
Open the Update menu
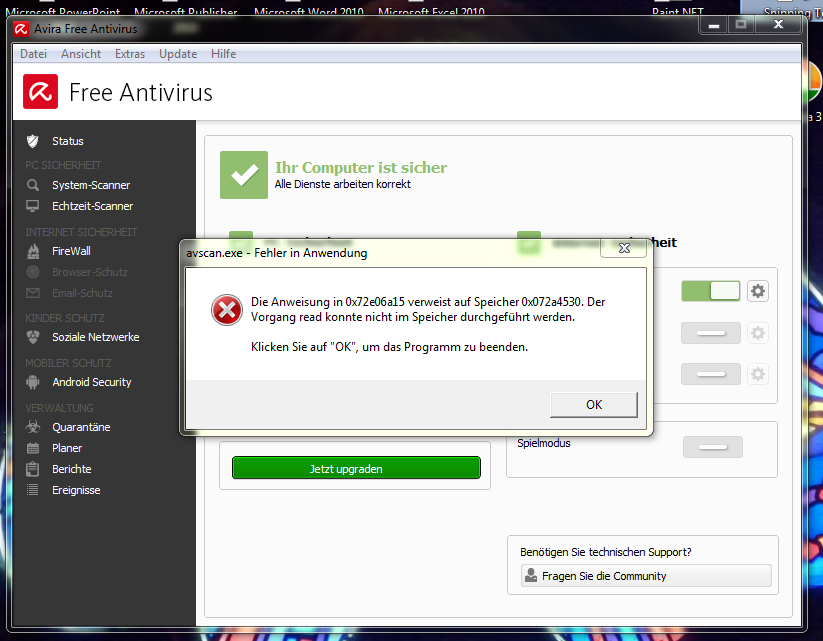point(178,54)
